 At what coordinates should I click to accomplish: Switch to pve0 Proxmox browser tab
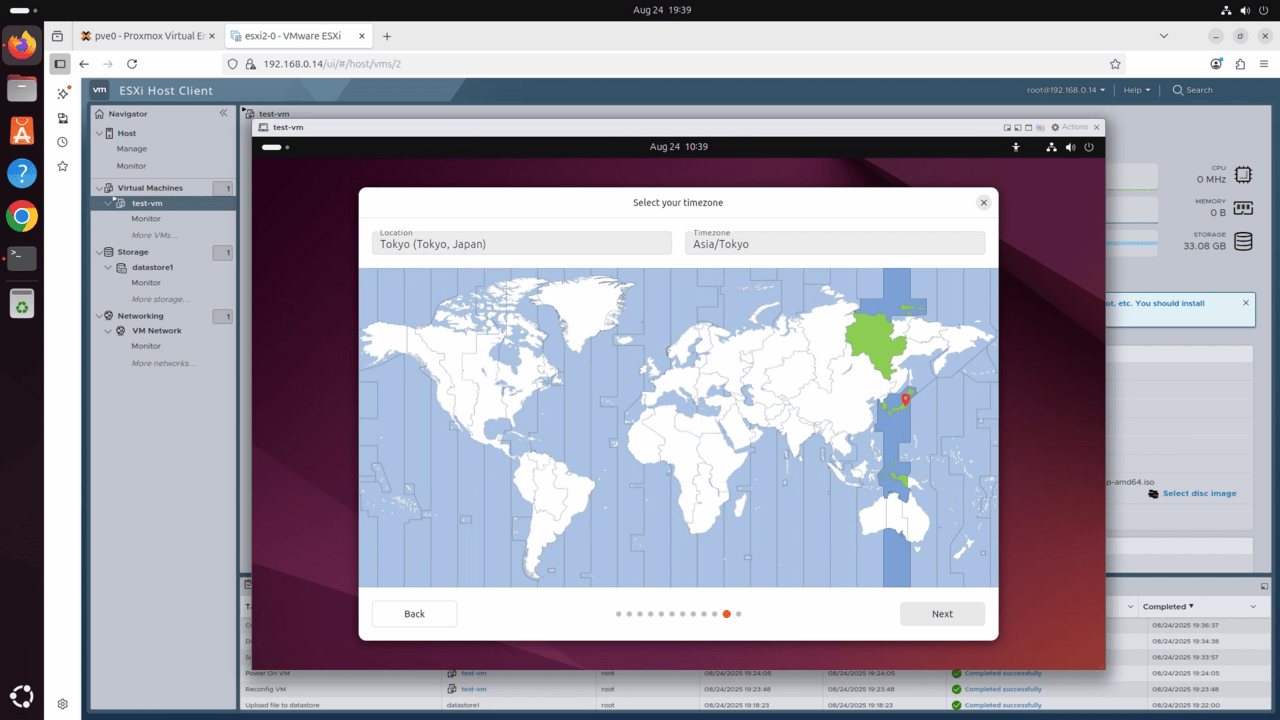(148, 36)
